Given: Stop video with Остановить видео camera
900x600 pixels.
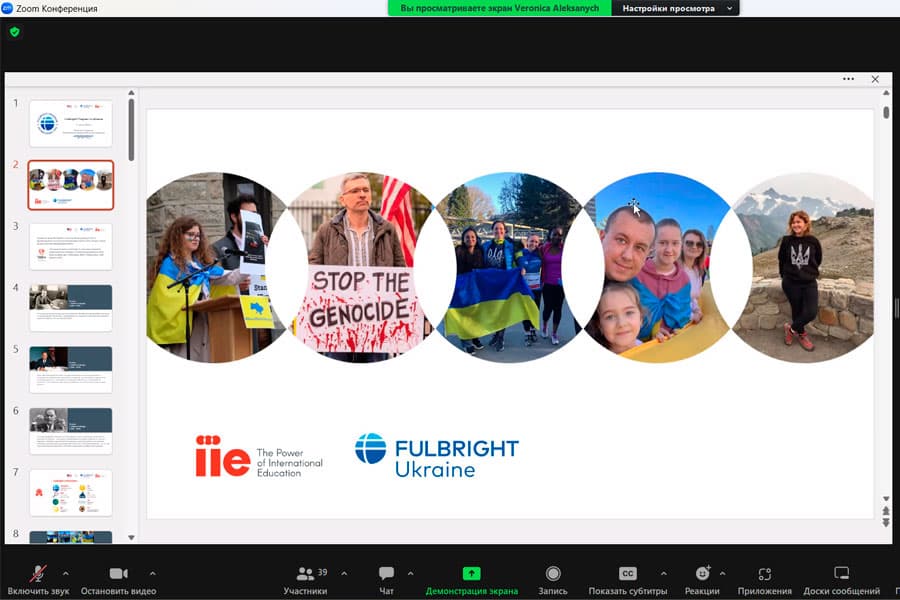Looking at the screenshot, I should 118,580.
